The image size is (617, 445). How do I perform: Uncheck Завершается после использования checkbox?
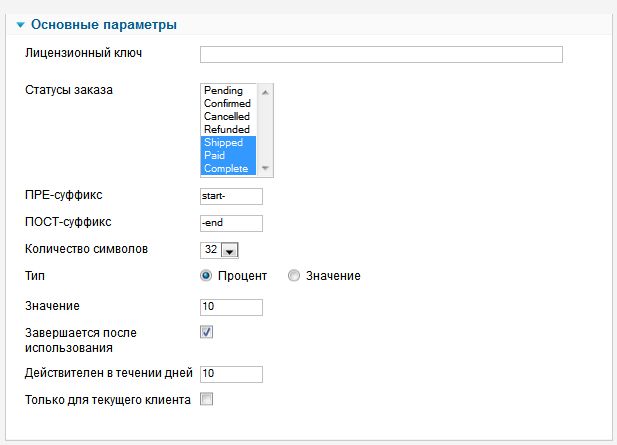tap(207, 332)
